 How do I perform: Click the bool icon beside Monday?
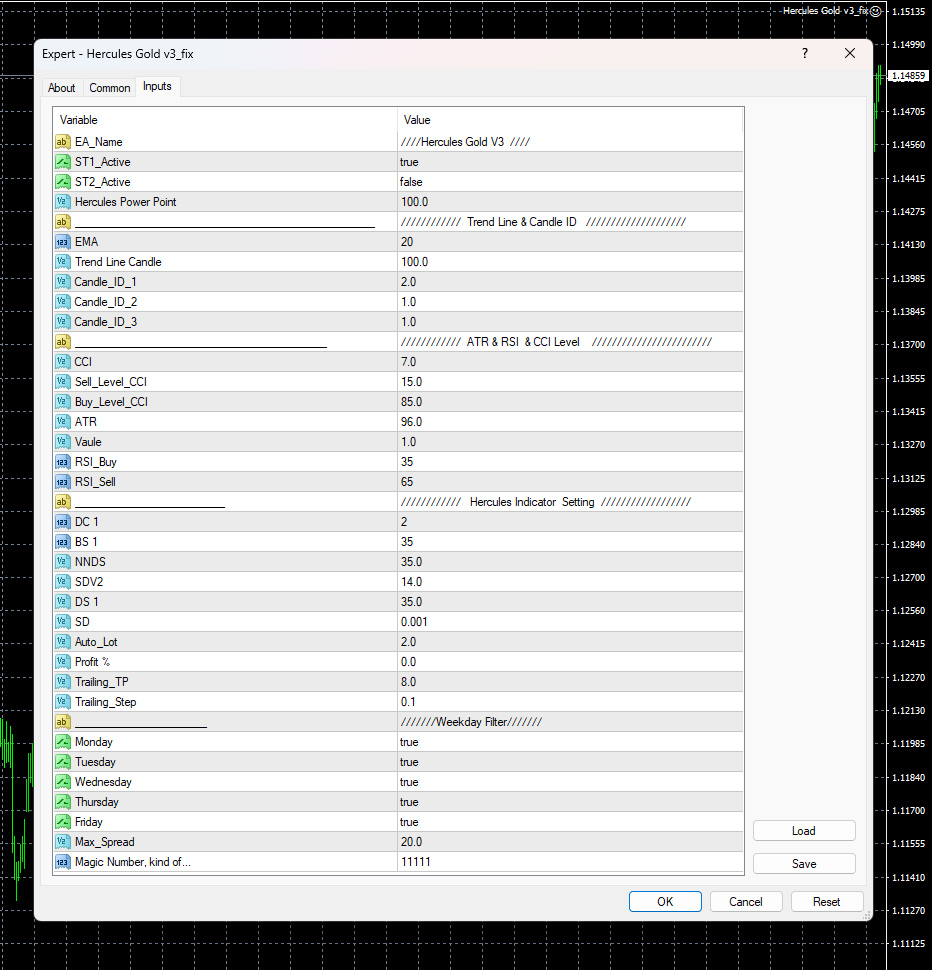(x=62, y=742)
